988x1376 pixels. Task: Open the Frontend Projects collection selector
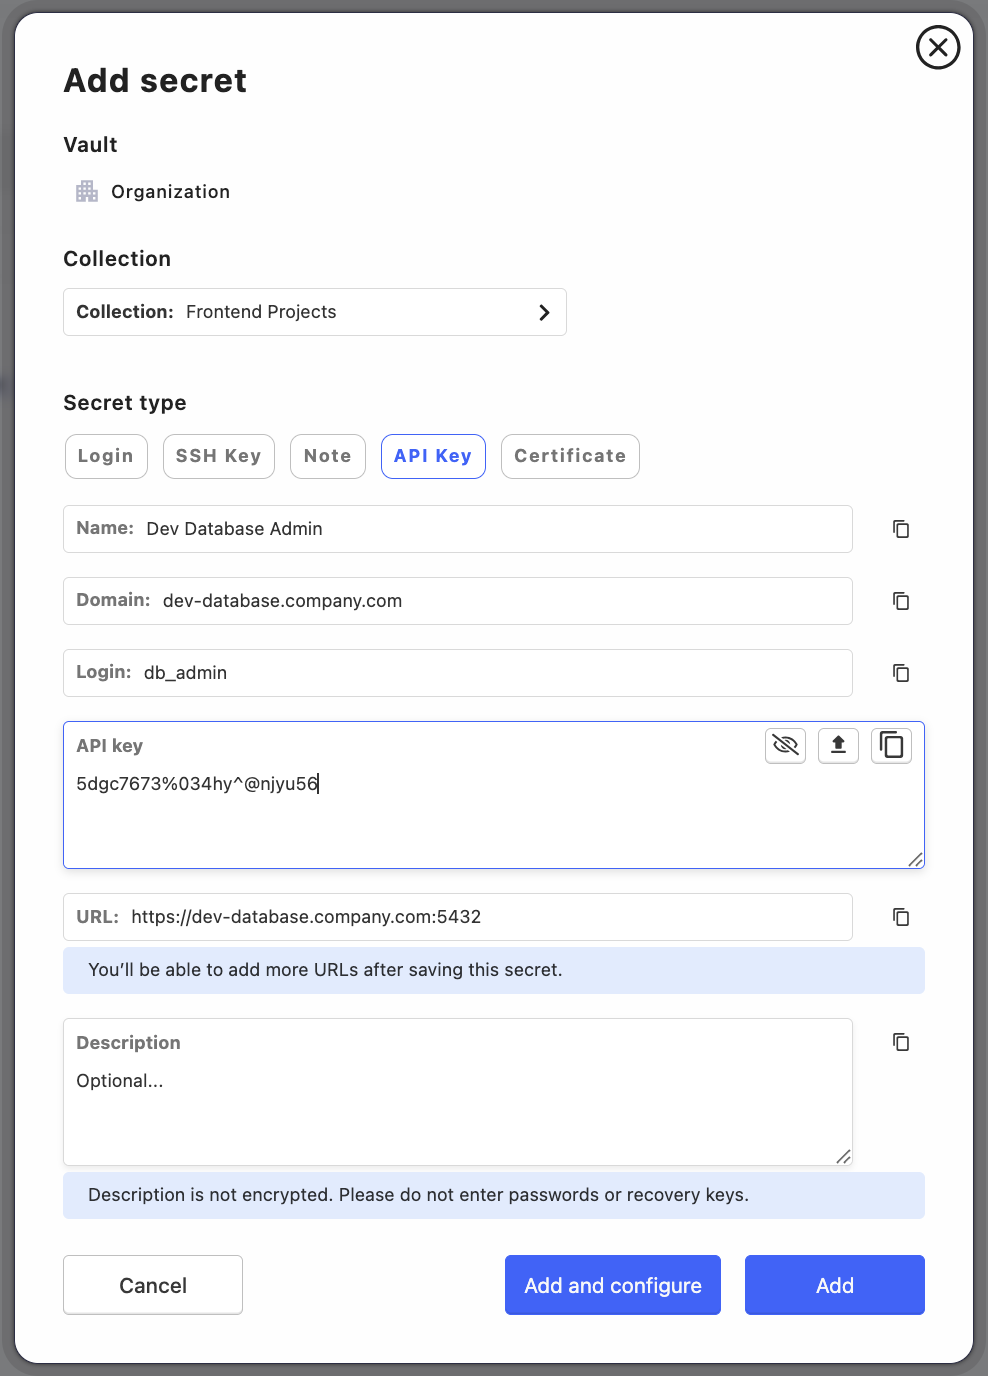pos(315,312)
